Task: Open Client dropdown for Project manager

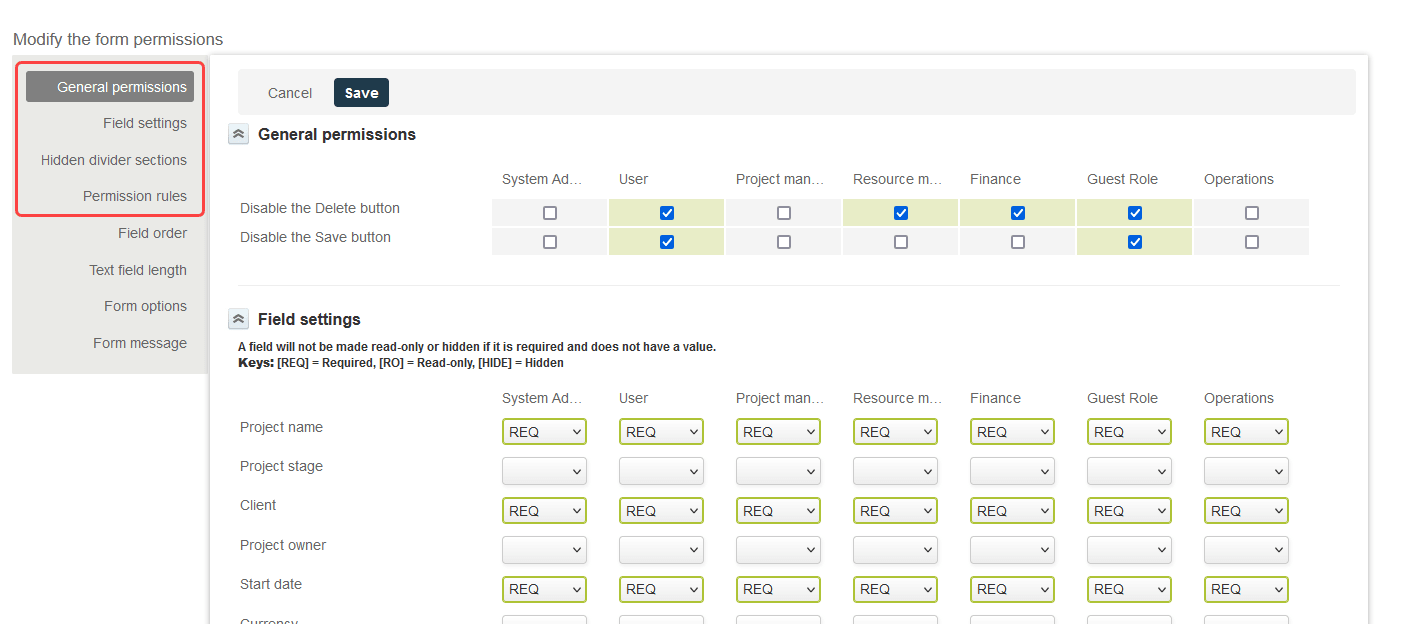Action: 778,511
